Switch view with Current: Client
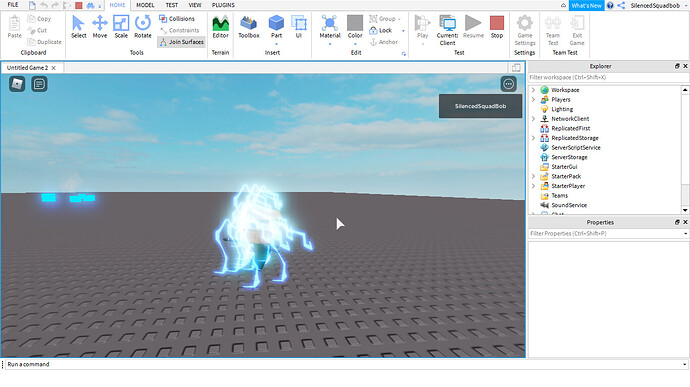 (x=447, y=30)
